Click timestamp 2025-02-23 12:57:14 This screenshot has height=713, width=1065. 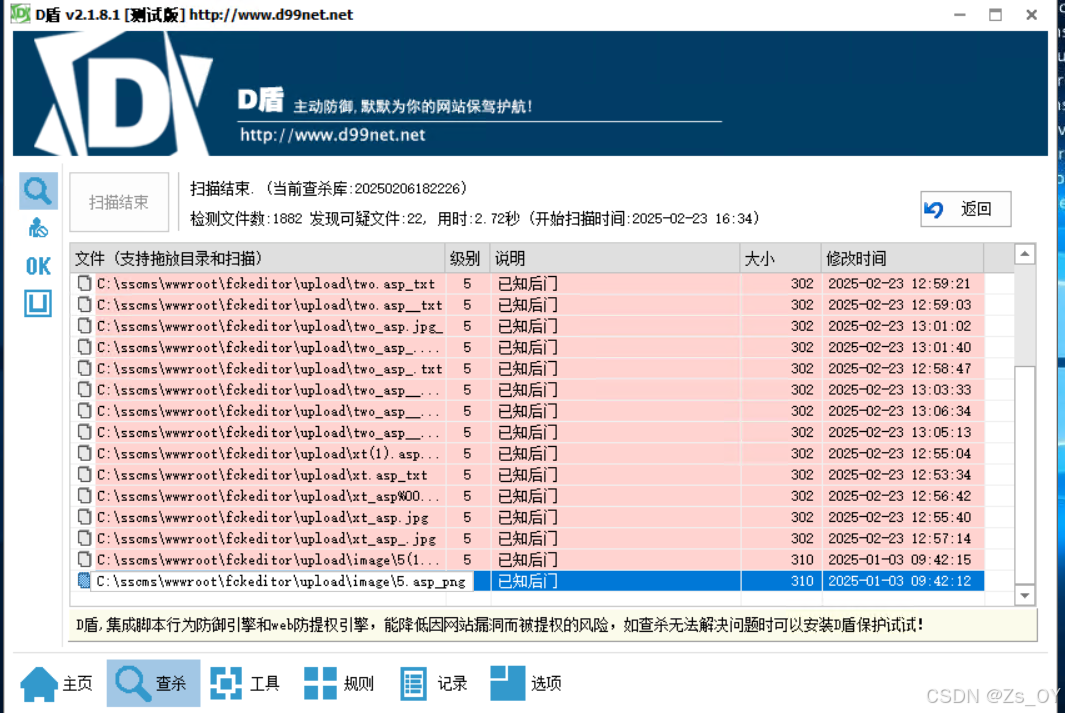point(899,538)
